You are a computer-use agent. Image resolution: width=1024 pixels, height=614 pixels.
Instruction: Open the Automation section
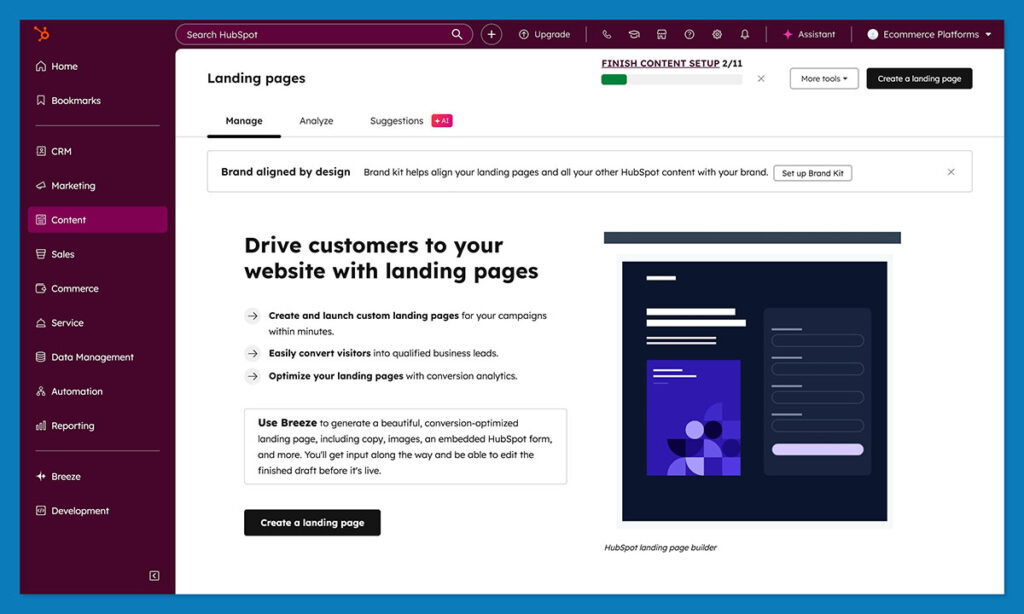(x=75, y=391)
